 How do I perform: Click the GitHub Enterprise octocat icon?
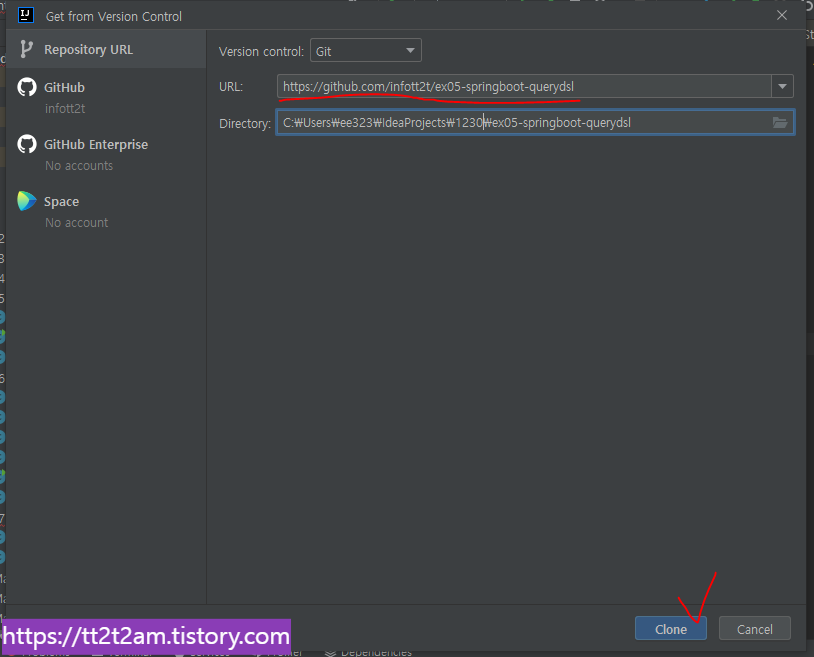[27, 144]
